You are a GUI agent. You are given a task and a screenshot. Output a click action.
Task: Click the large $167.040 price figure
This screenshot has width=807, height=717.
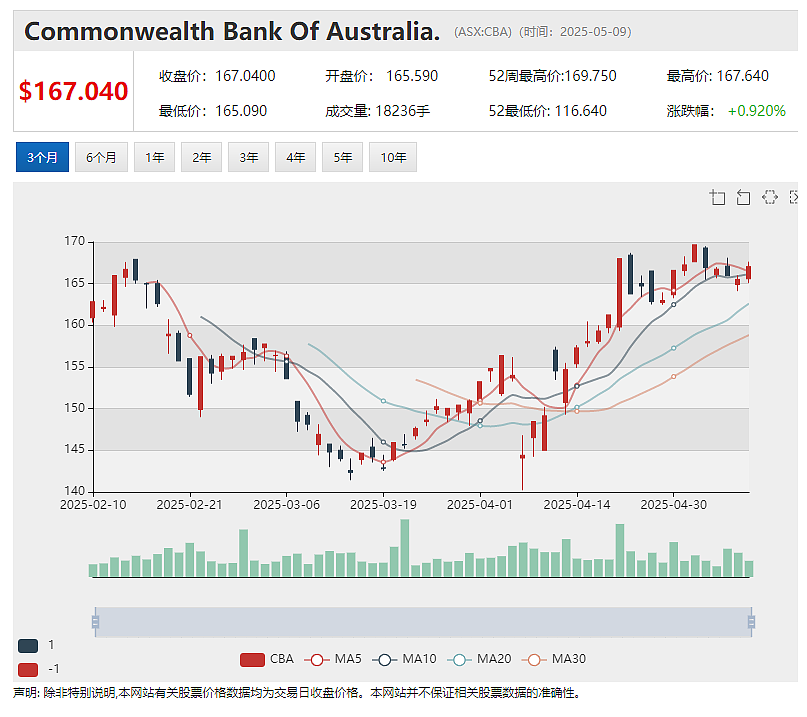coord(73,91)
